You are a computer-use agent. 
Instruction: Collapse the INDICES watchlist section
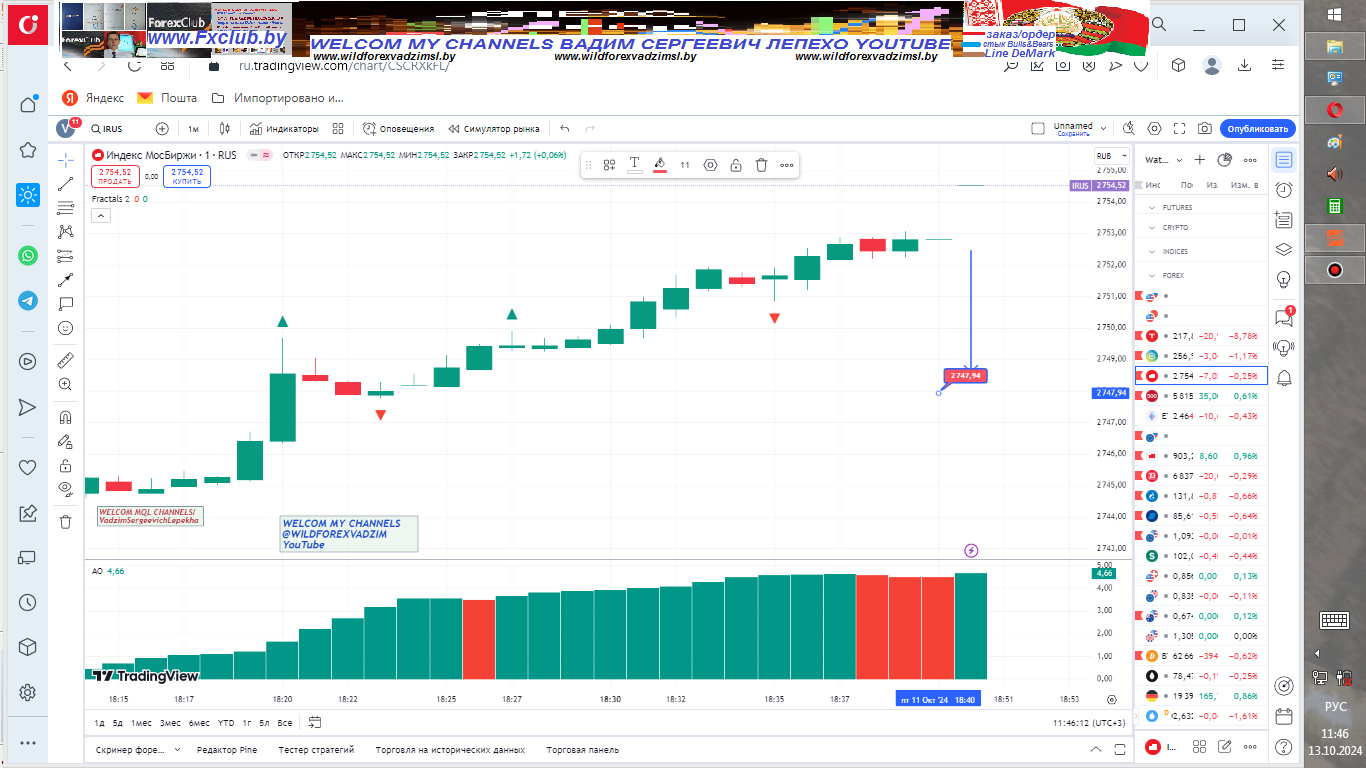coord(1151,252)
